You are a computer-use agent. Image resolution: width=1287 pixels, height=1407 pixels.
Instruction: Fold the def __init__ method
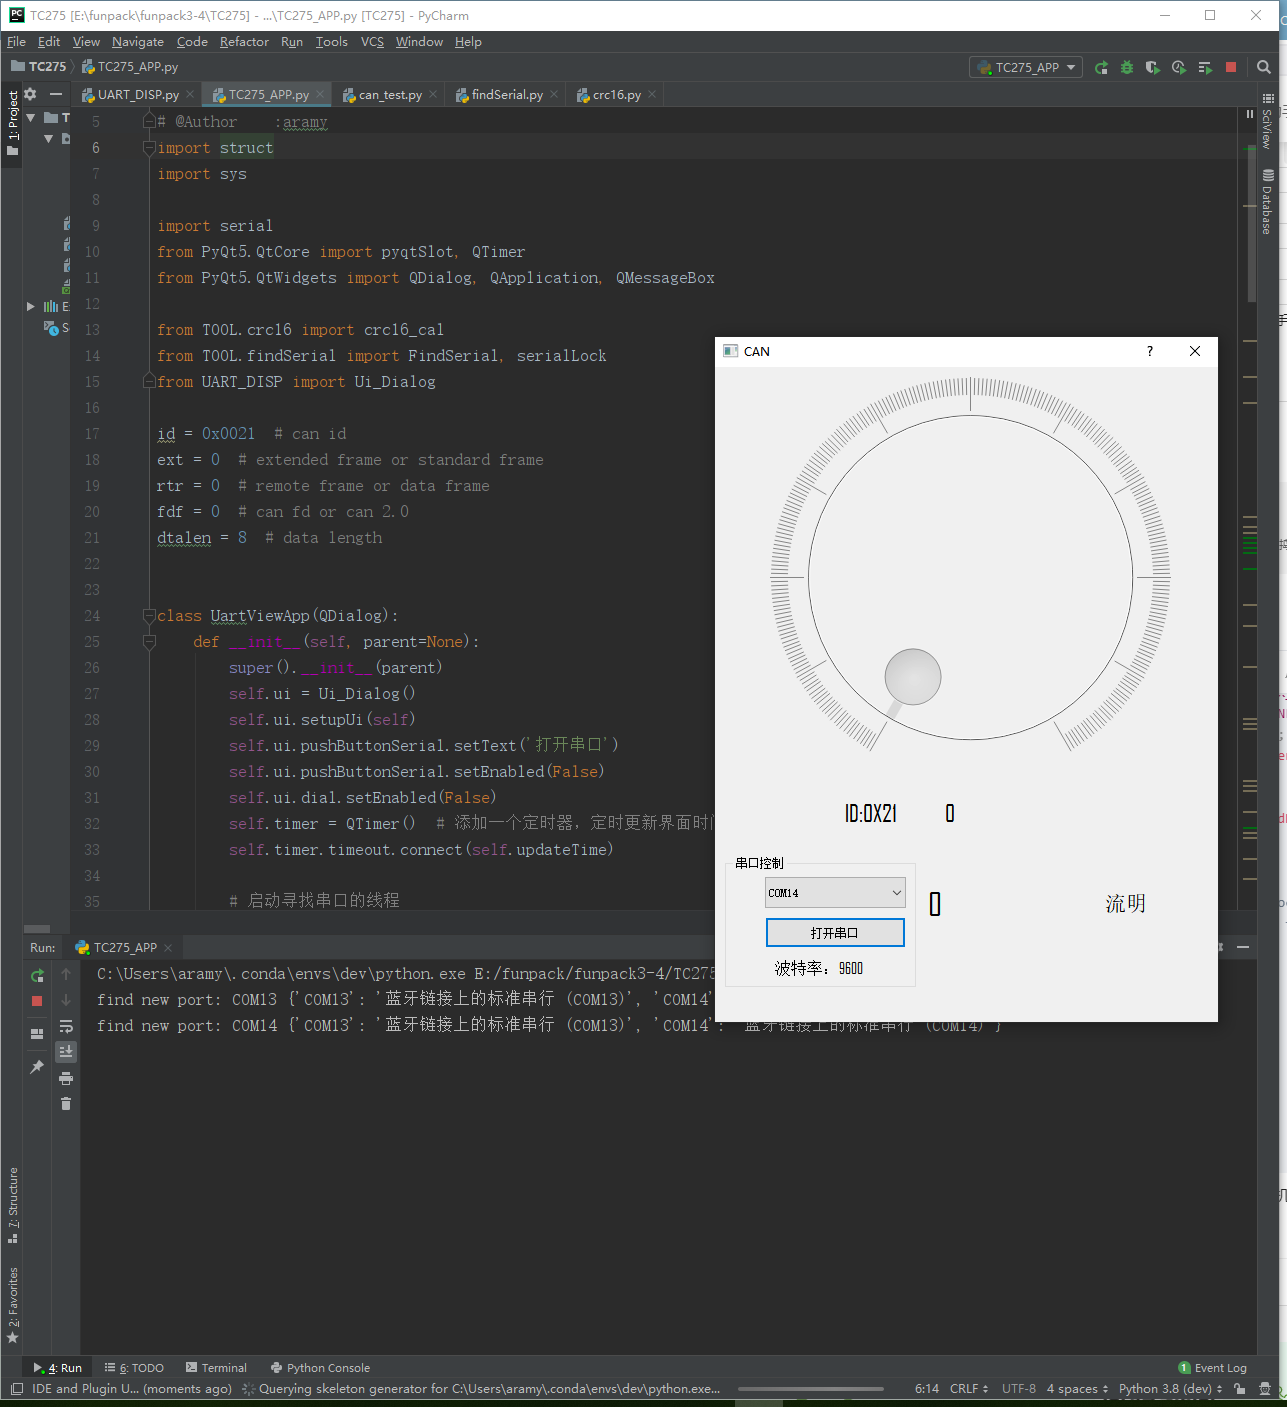(149, 642)
